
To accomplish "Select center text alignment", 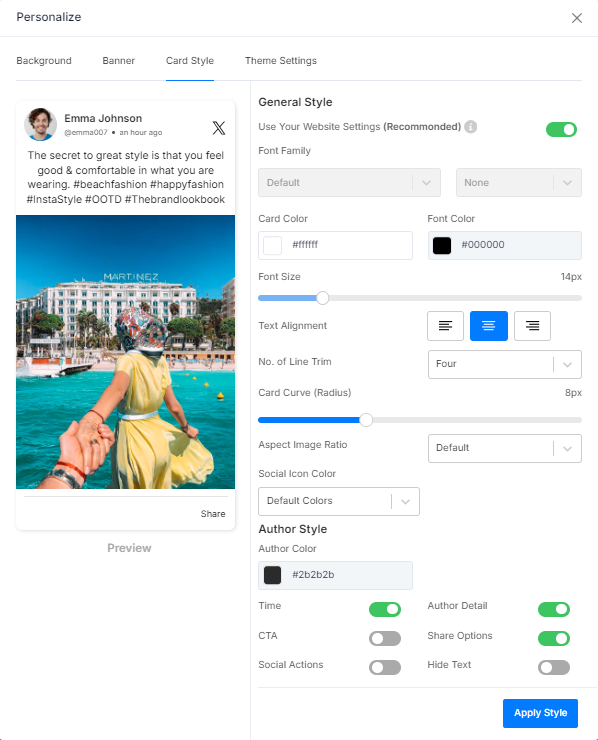I will [489, 326].
